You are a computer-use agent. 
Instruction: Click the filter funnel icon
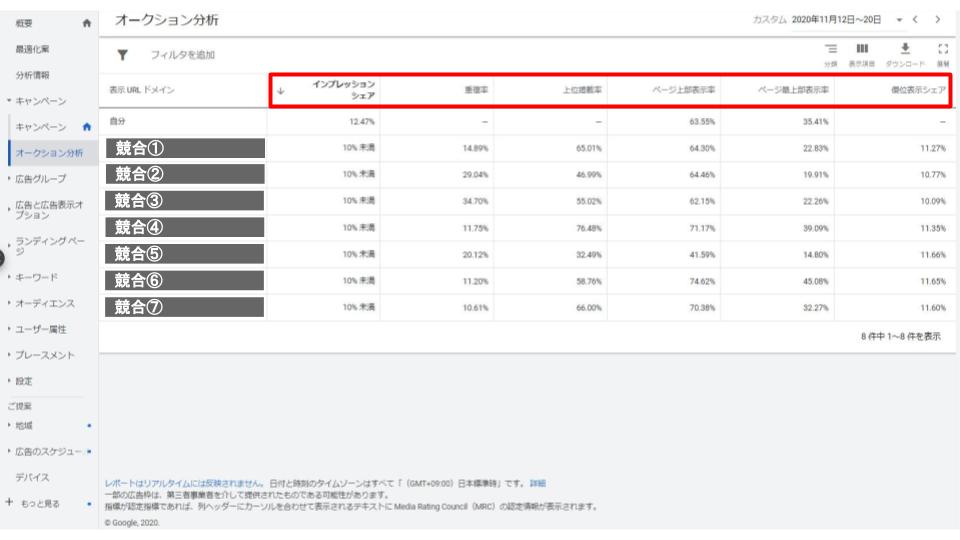pos(122,55)
